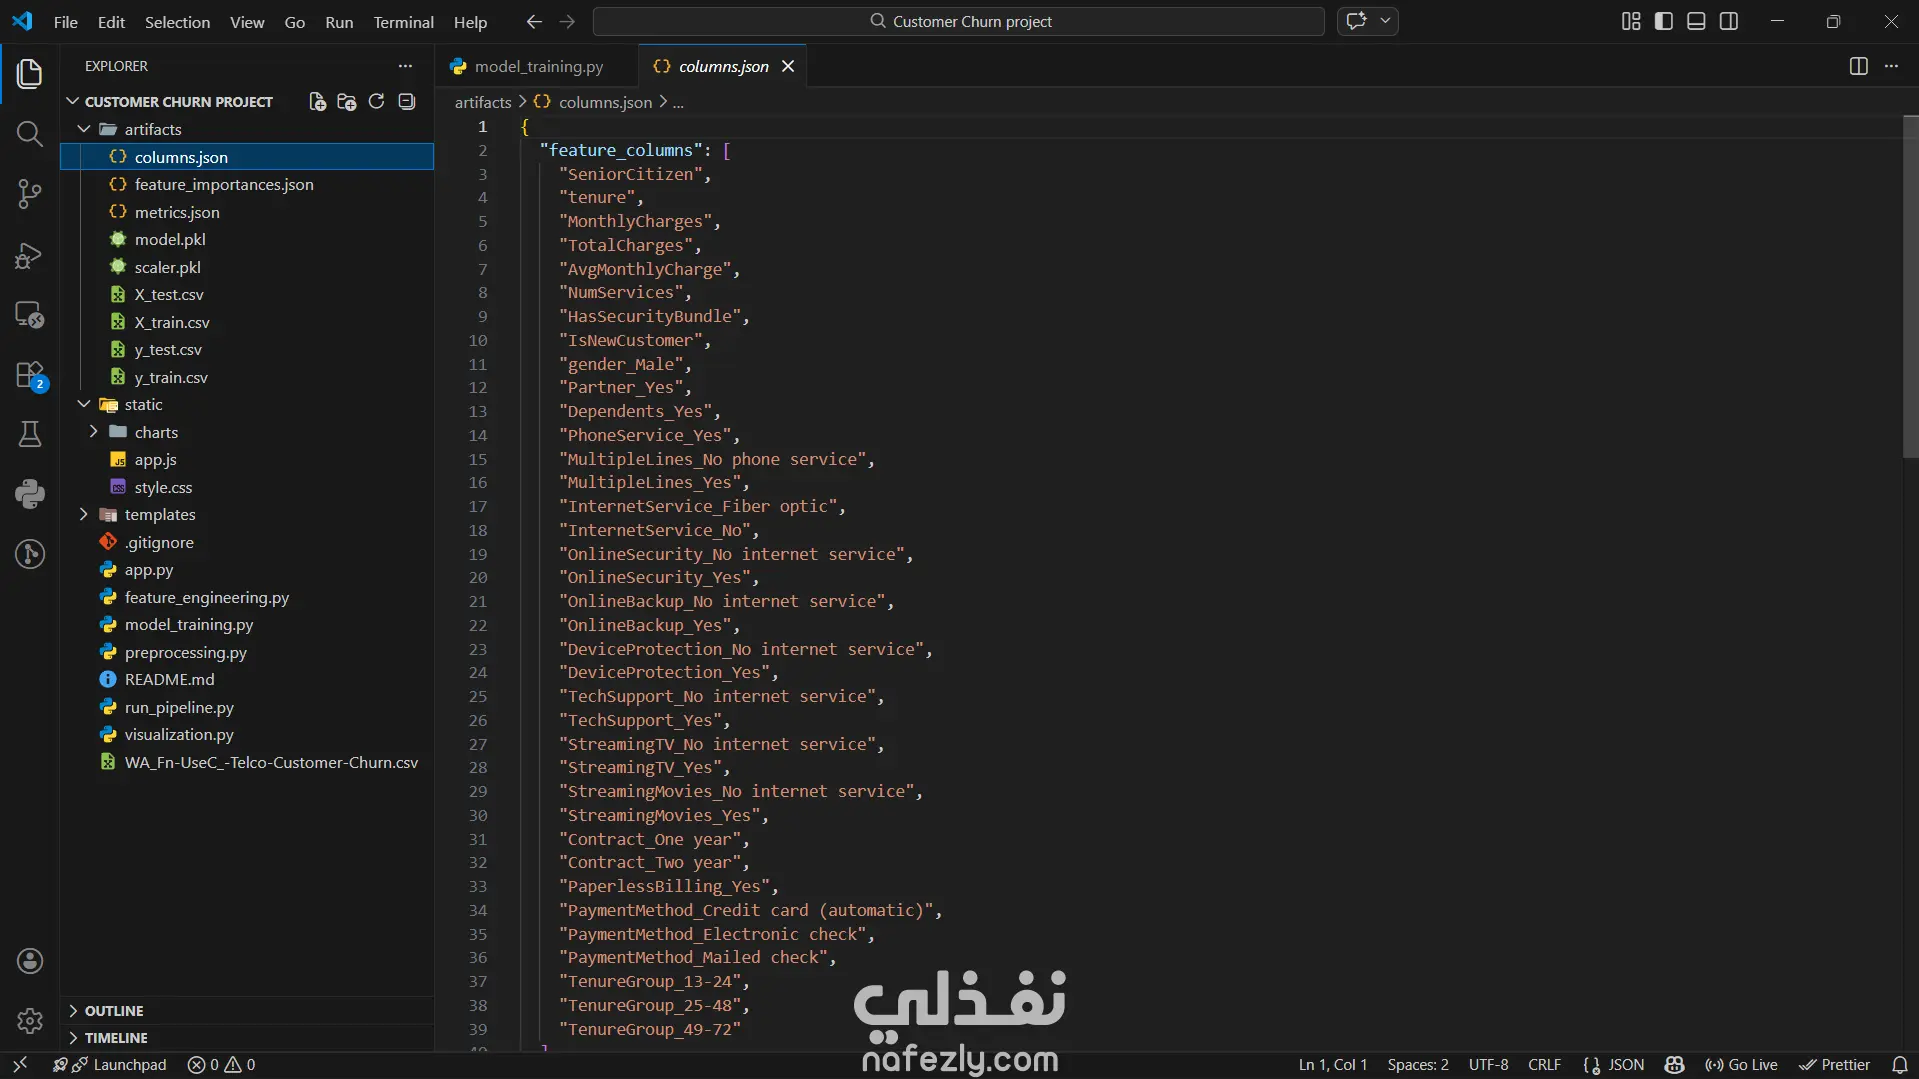The width and height of the screenshot is (1919, 1079).
Task: Expand the charts folder
Action: [93, 432]
